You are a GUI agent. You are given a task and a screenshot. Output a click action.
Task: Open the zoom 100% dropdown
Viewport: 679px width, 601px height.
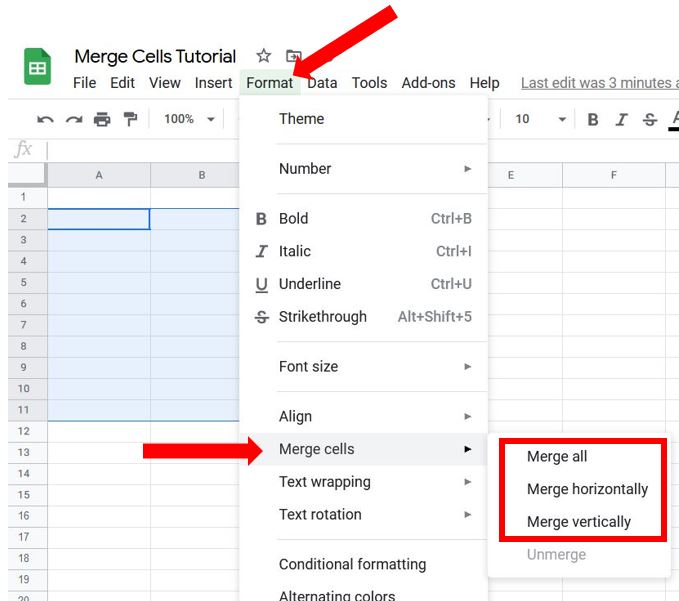189,119
